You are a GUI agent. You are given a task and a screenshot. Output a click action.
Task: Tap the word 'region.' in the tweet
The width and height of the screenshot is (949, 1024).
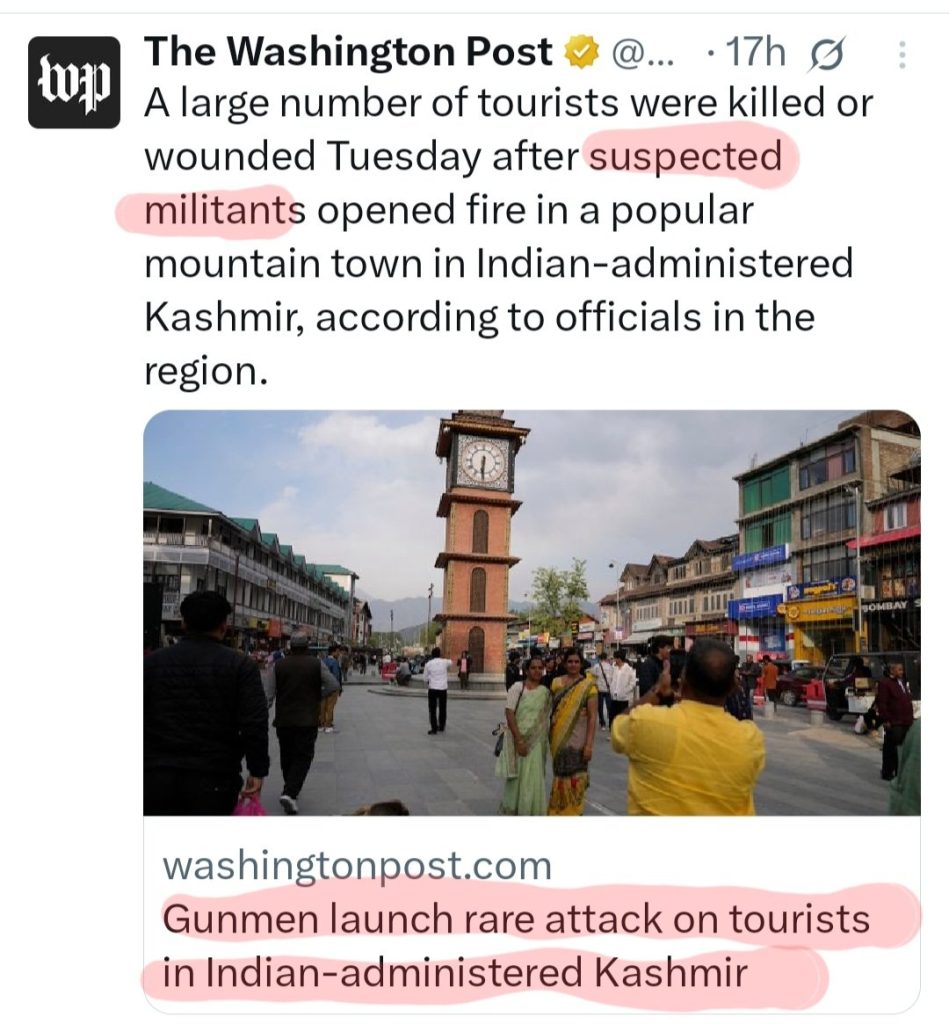(206, 370)
